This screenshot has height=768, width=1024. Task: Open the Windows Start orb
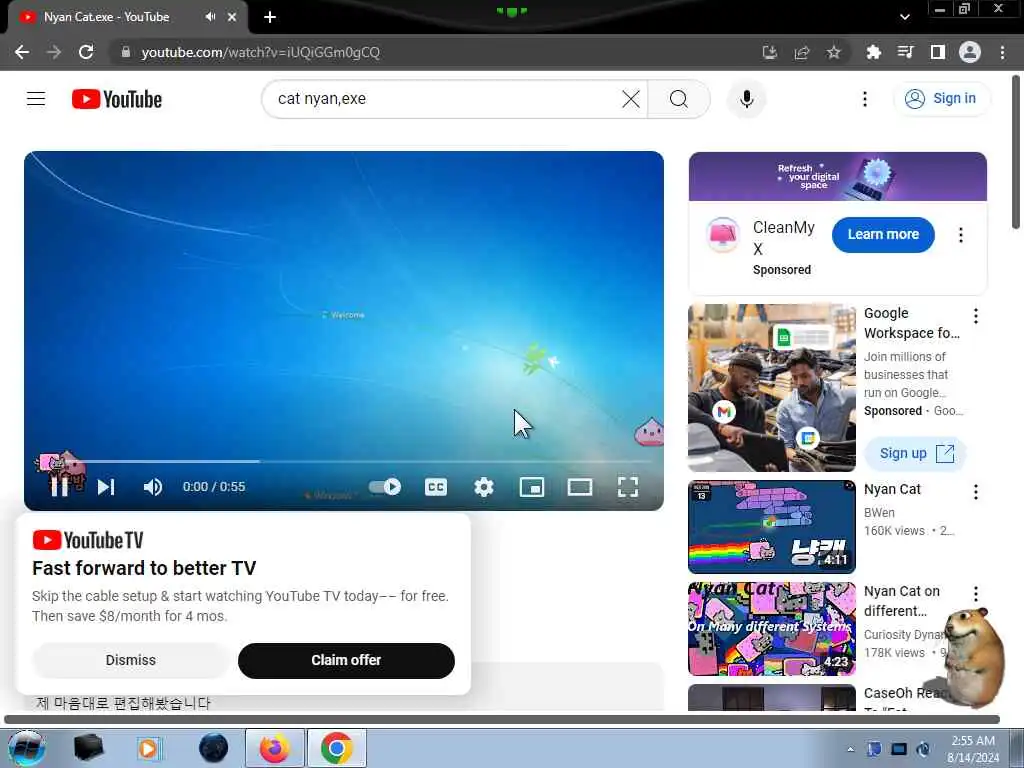tap(25, 748)
